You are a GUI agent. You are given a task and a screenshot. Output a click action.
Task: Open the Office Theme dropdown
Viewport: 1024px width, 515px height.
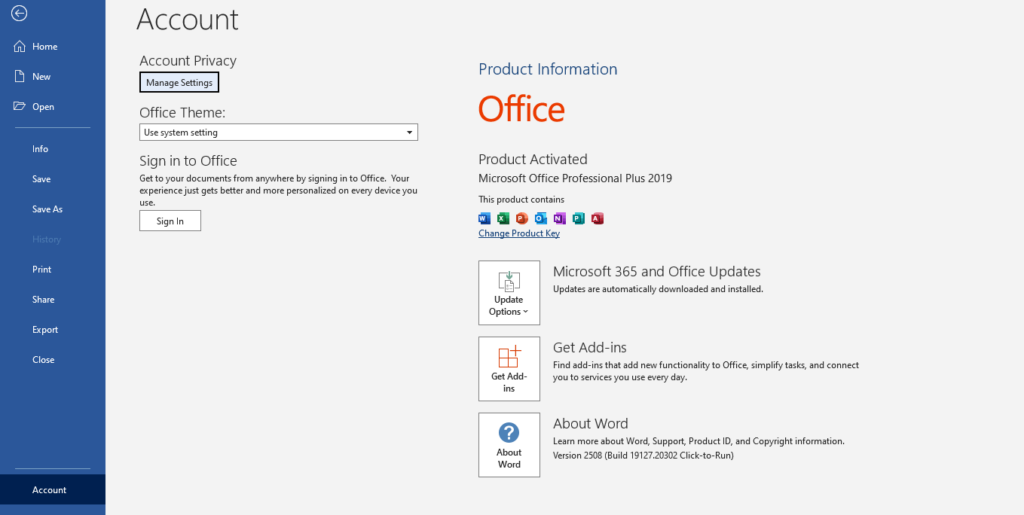pos(278,133)
